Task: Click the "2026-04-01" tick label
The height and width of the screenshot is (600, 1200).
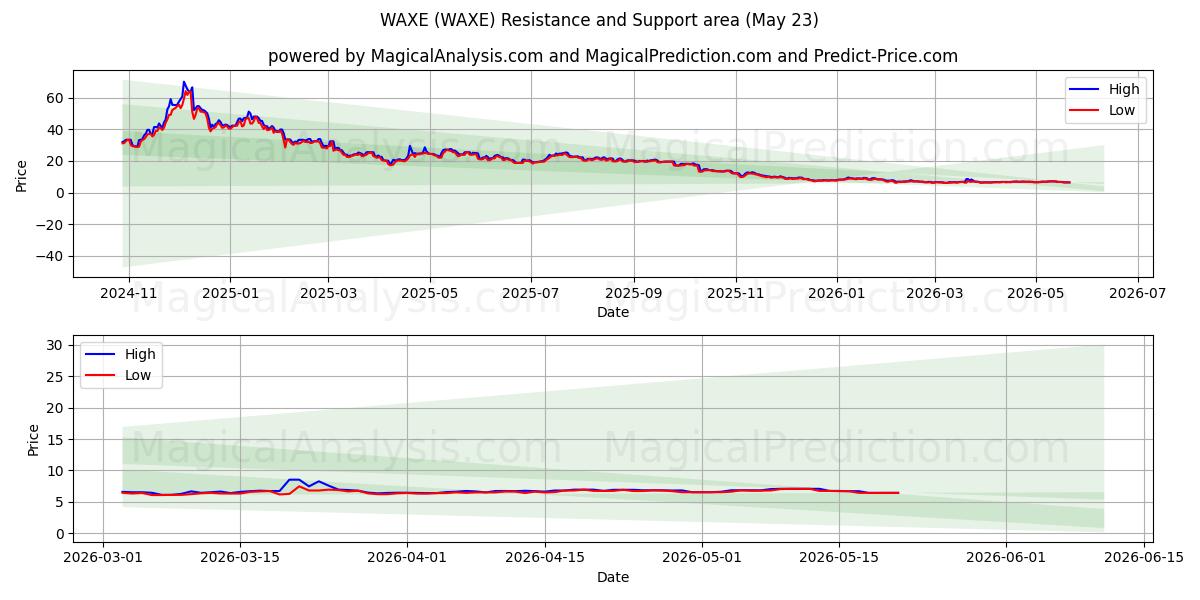Action: [407, 558]
